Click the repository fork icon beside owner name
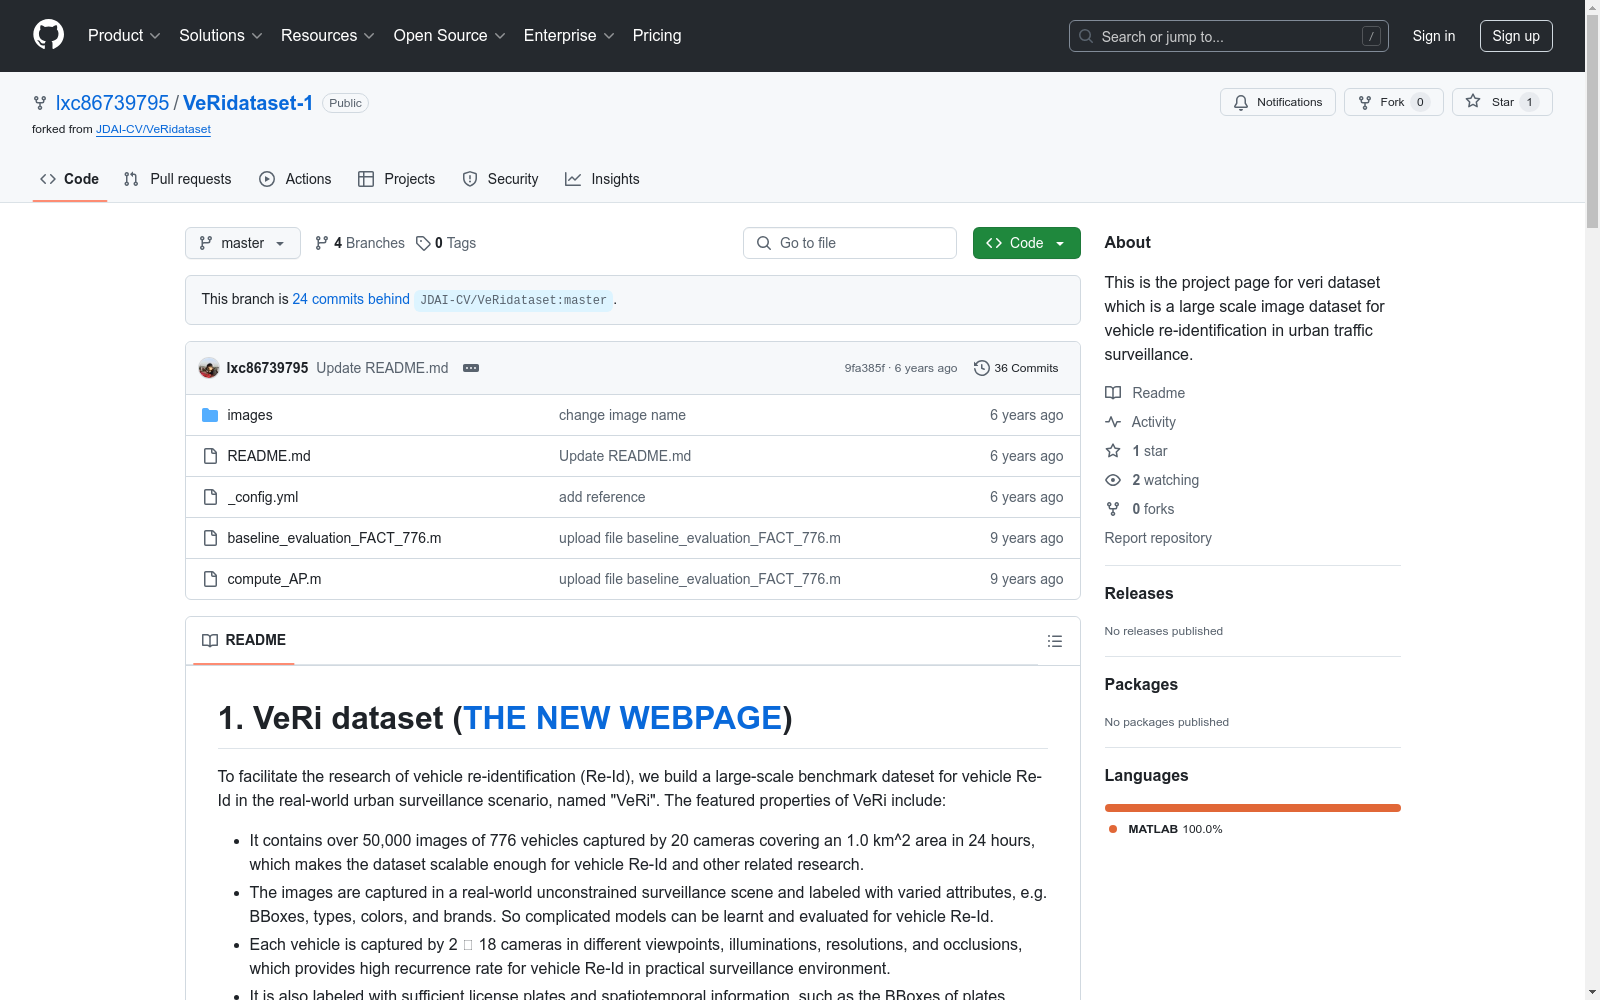The image size is (1600, 1000). click(40, 103)
